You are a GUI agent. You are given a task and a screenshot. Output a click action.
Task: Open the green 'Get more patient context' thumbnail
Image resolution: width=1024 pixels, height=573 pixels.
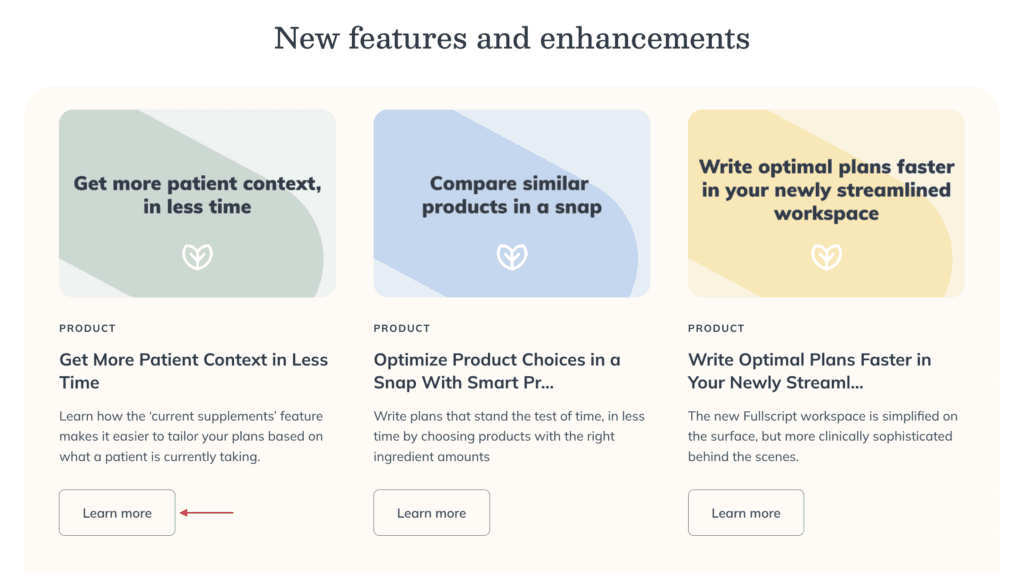(197, 203)
